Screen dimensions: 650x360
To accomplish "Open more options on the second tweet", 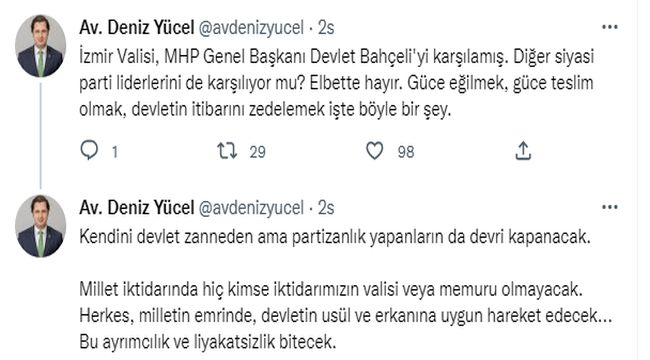I will pos(610,207).
